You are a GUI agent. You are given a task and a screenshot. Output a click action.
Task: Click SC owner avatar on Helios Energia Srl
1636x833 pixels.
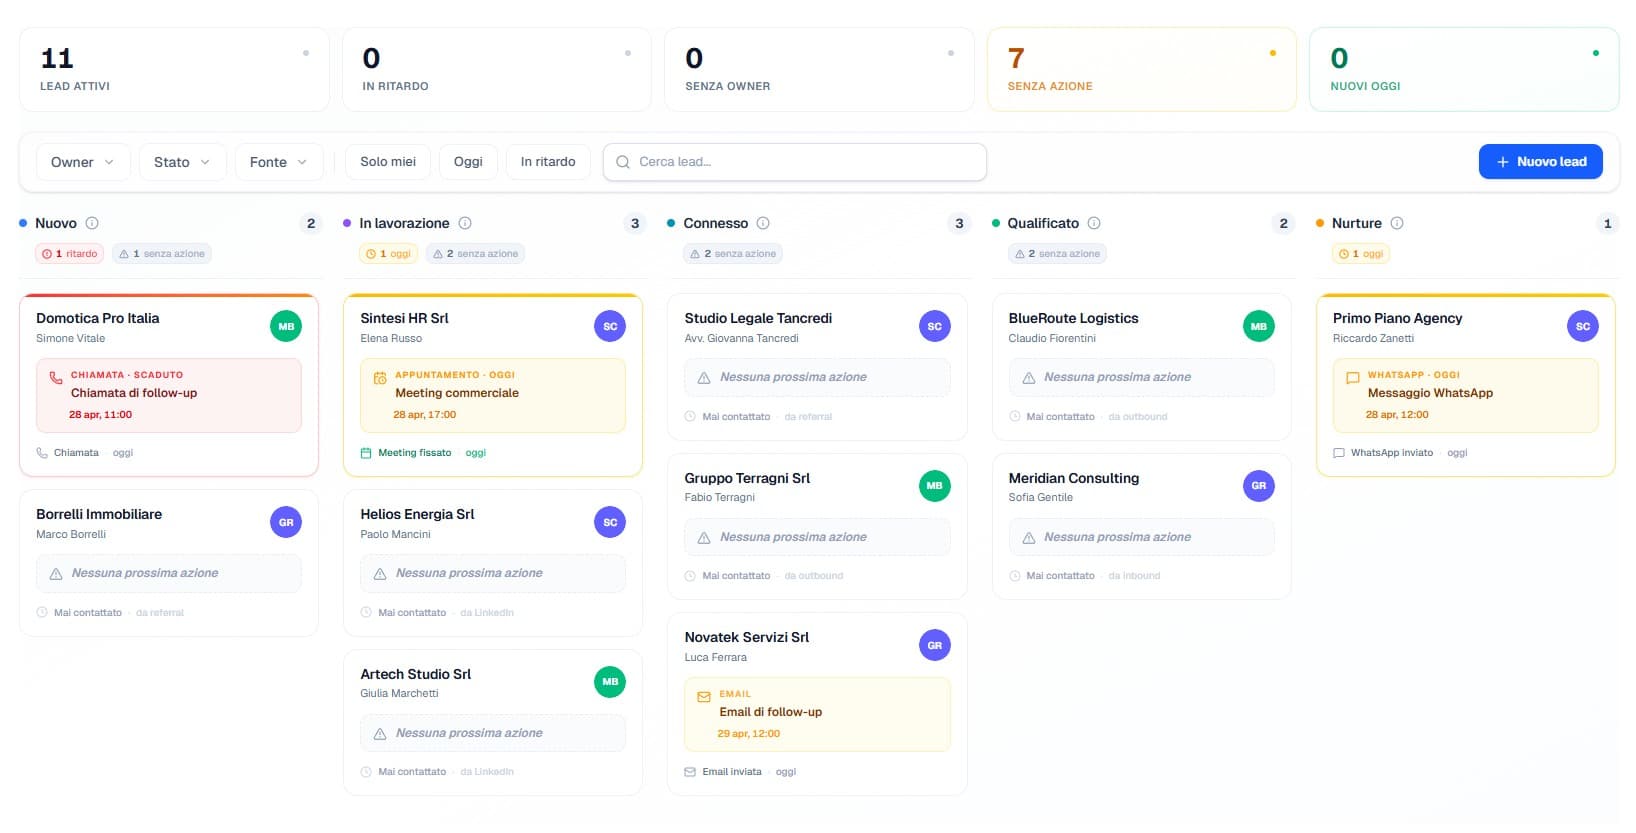coord(610,522)
